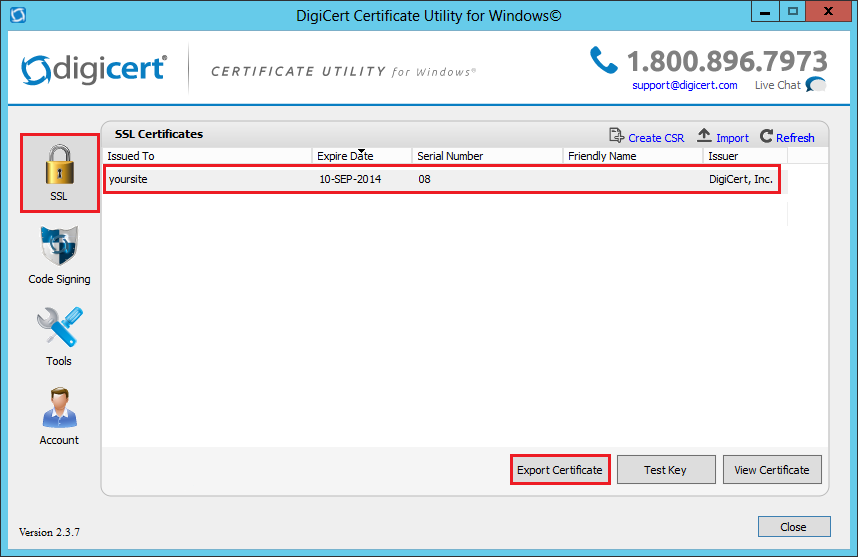Sort by Issuer column header
Image resolution: width=858 pixels, height=557 pixels.
coord(744,156)
